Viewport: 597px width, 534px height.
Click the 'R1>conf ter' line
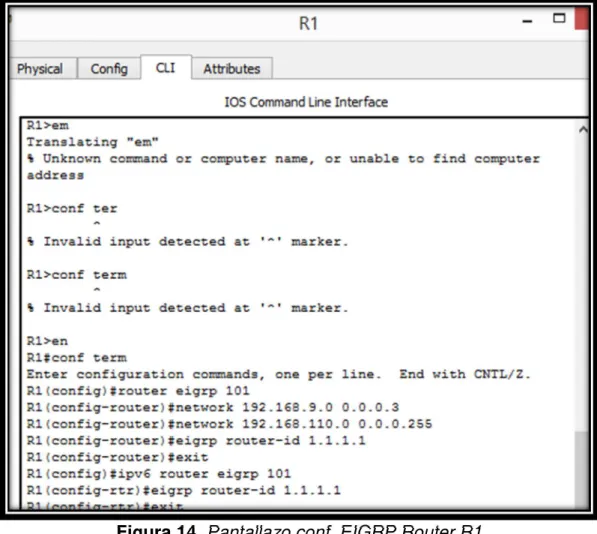(x=72, y=209)
